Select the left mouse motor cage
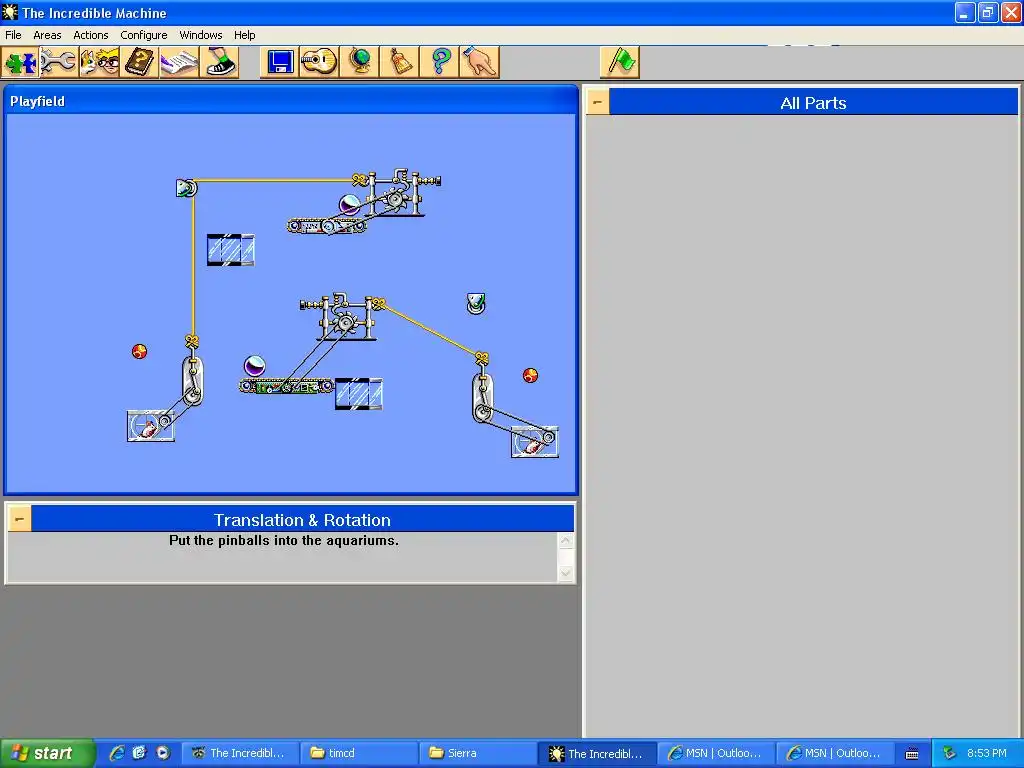The width and height of the screenshot is (1024, 768). tap(151, 426)
